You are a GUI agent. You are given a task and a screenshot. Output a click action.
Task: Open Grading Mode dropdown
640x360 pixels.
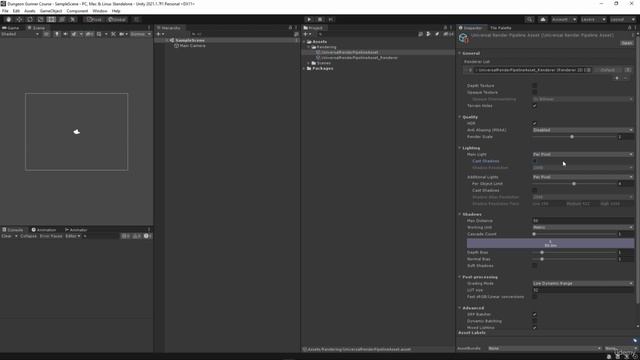[583, 283]
